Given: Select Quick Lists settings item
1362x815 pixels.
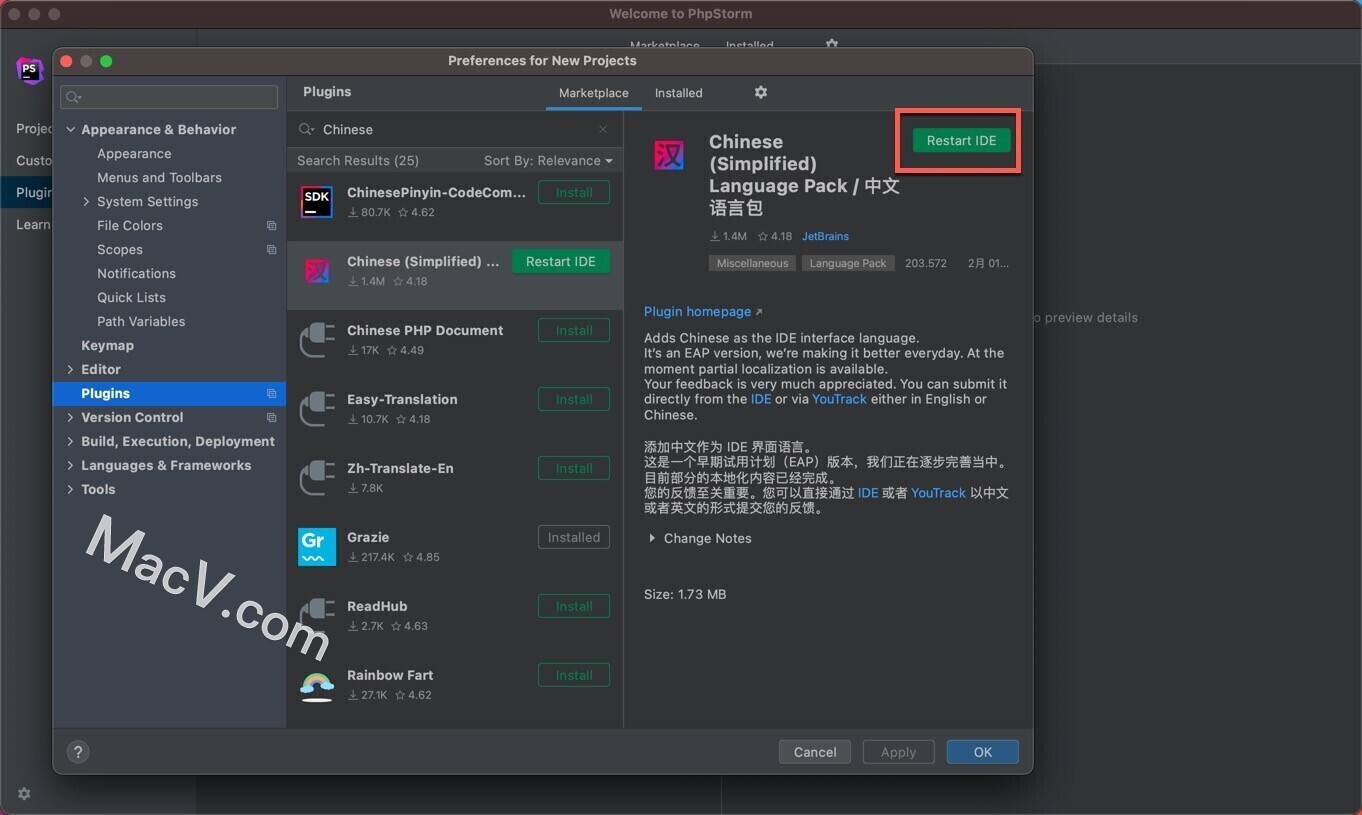Looking at the screenshot, I should 131,298.
